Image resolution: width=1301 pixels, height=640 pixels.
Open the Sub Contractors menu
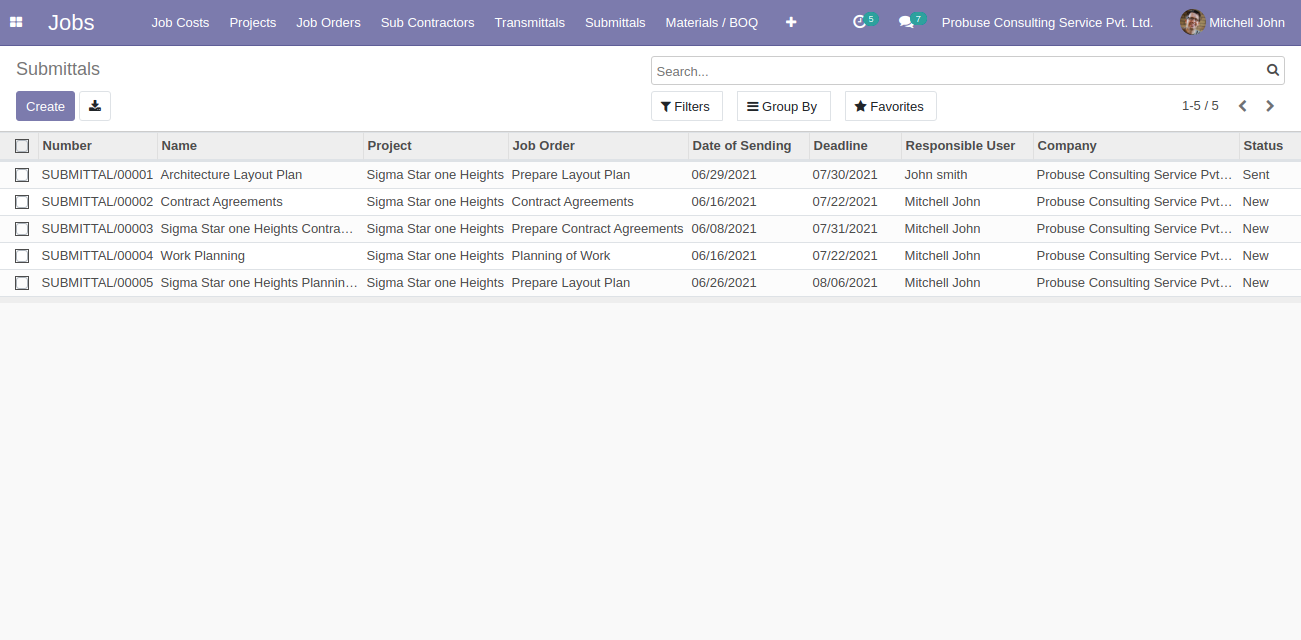[428, 22]
